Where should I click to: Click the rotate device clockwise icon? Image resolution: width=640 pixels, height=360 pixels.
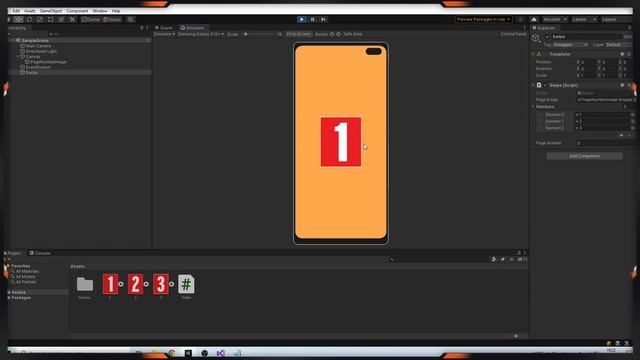click(338, 34)
